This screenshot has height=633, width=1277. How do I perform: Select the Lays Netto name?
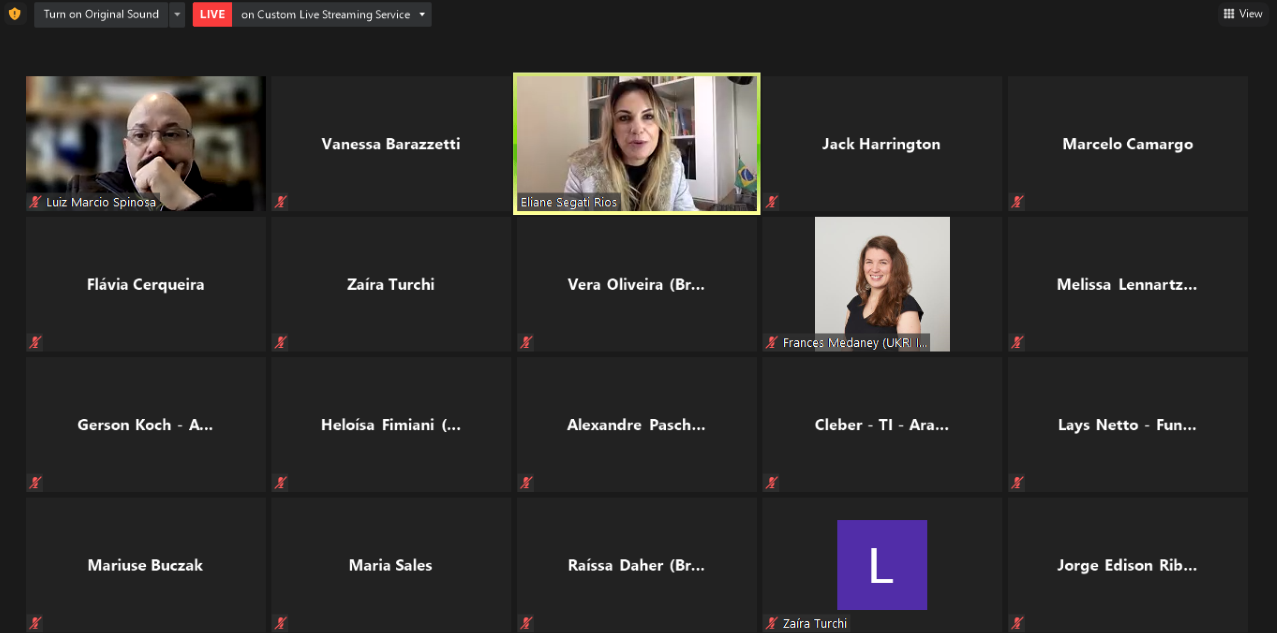click(x=1127, y=425)
